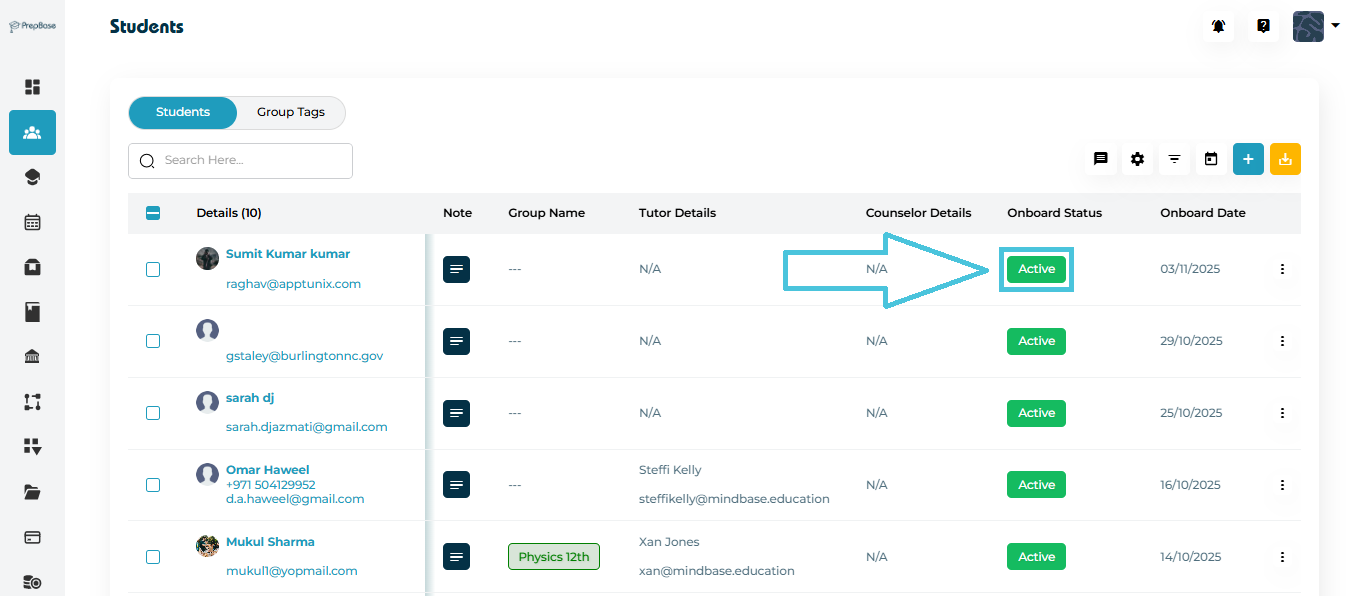Viewport: 1357px width, 596px height.
Task: Open the notifications bell
Action: click(1218, 27)
